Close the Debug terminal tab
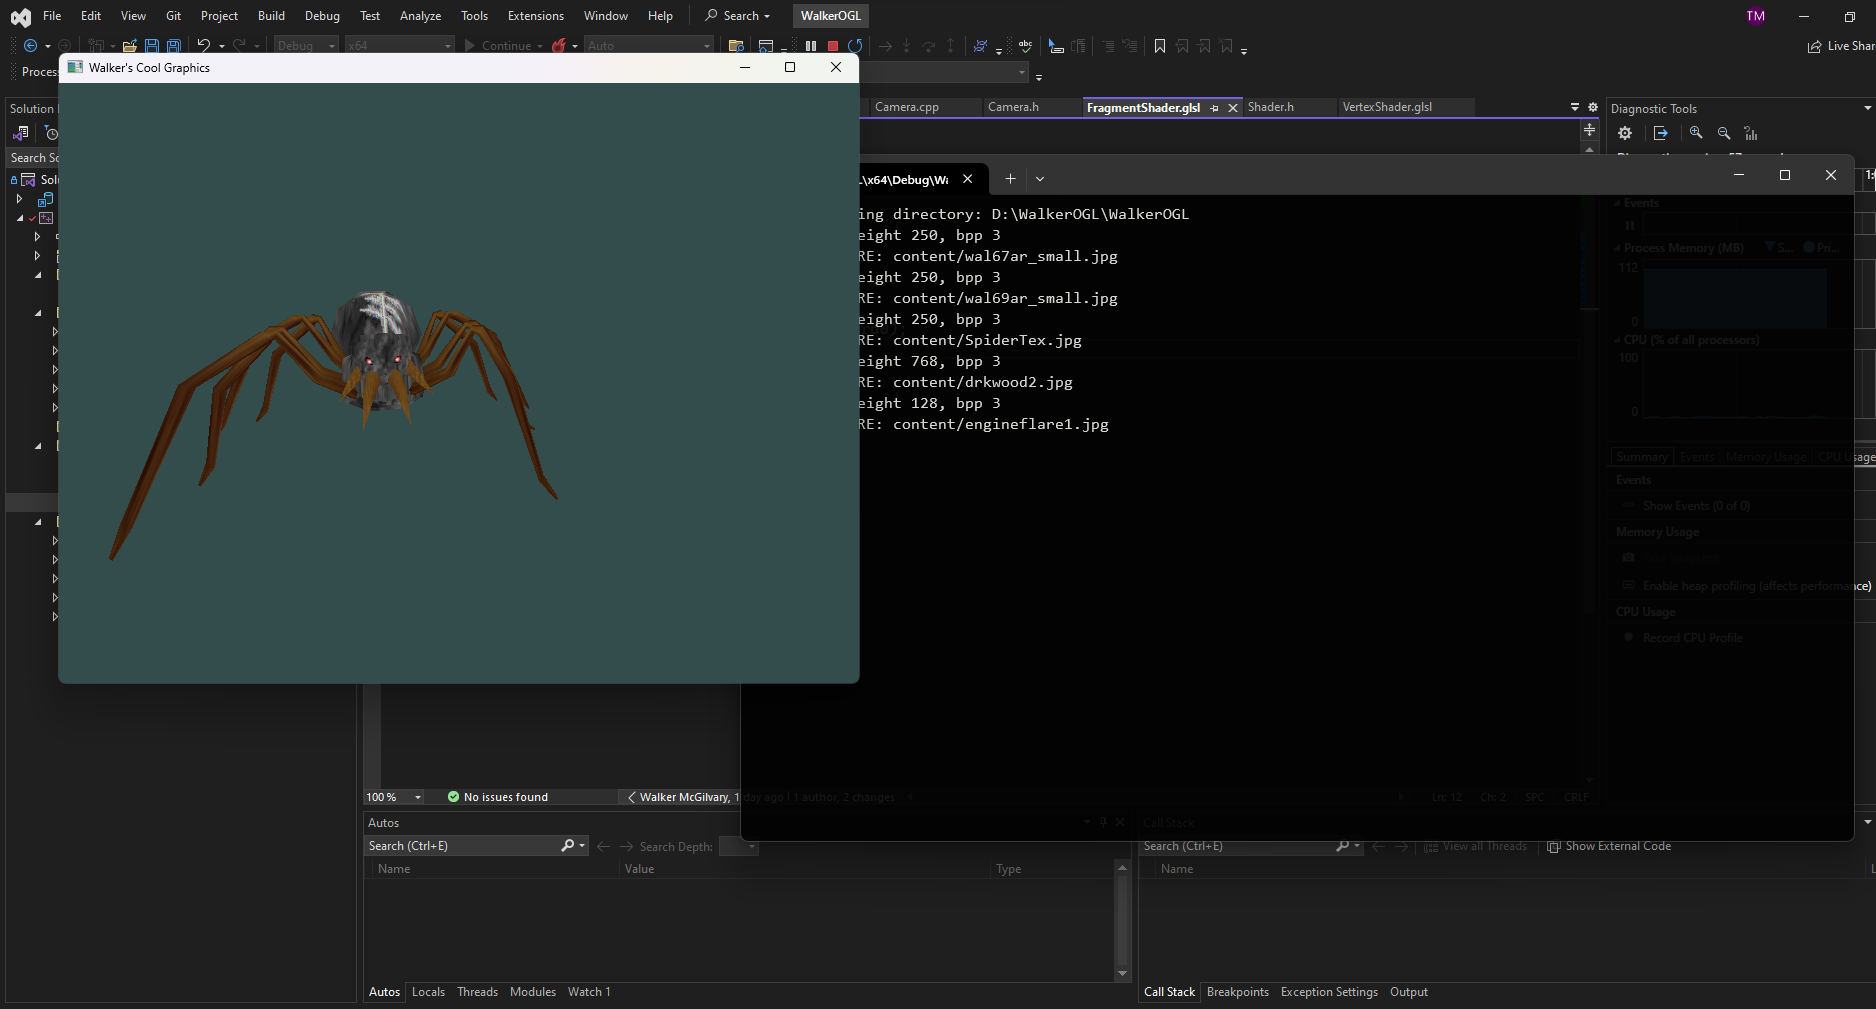This screenshot has width=1876, height=1009. click(967, 178)
